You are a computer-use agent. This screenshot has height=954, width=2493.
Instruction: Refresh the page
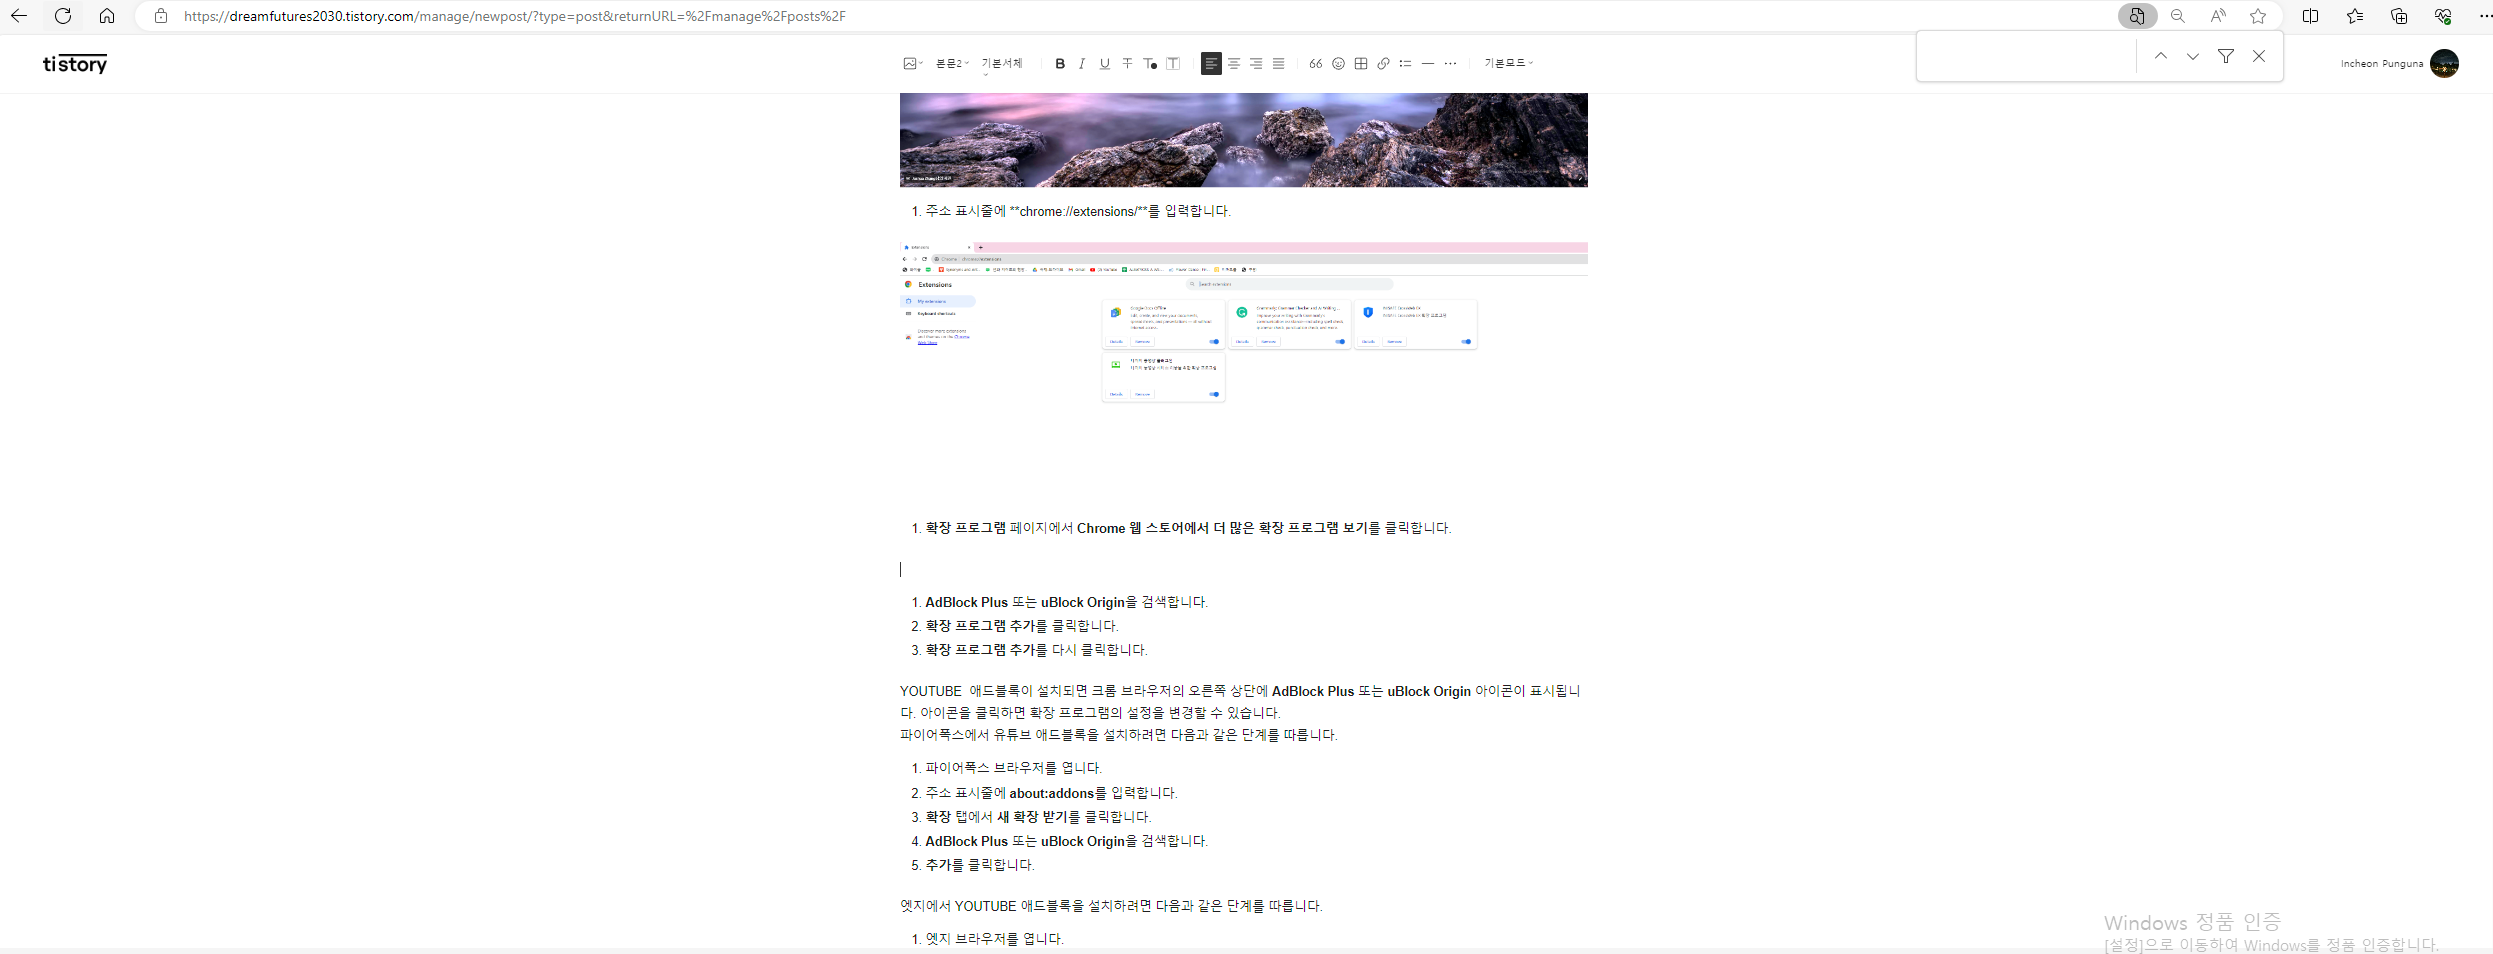click(63, 16)
